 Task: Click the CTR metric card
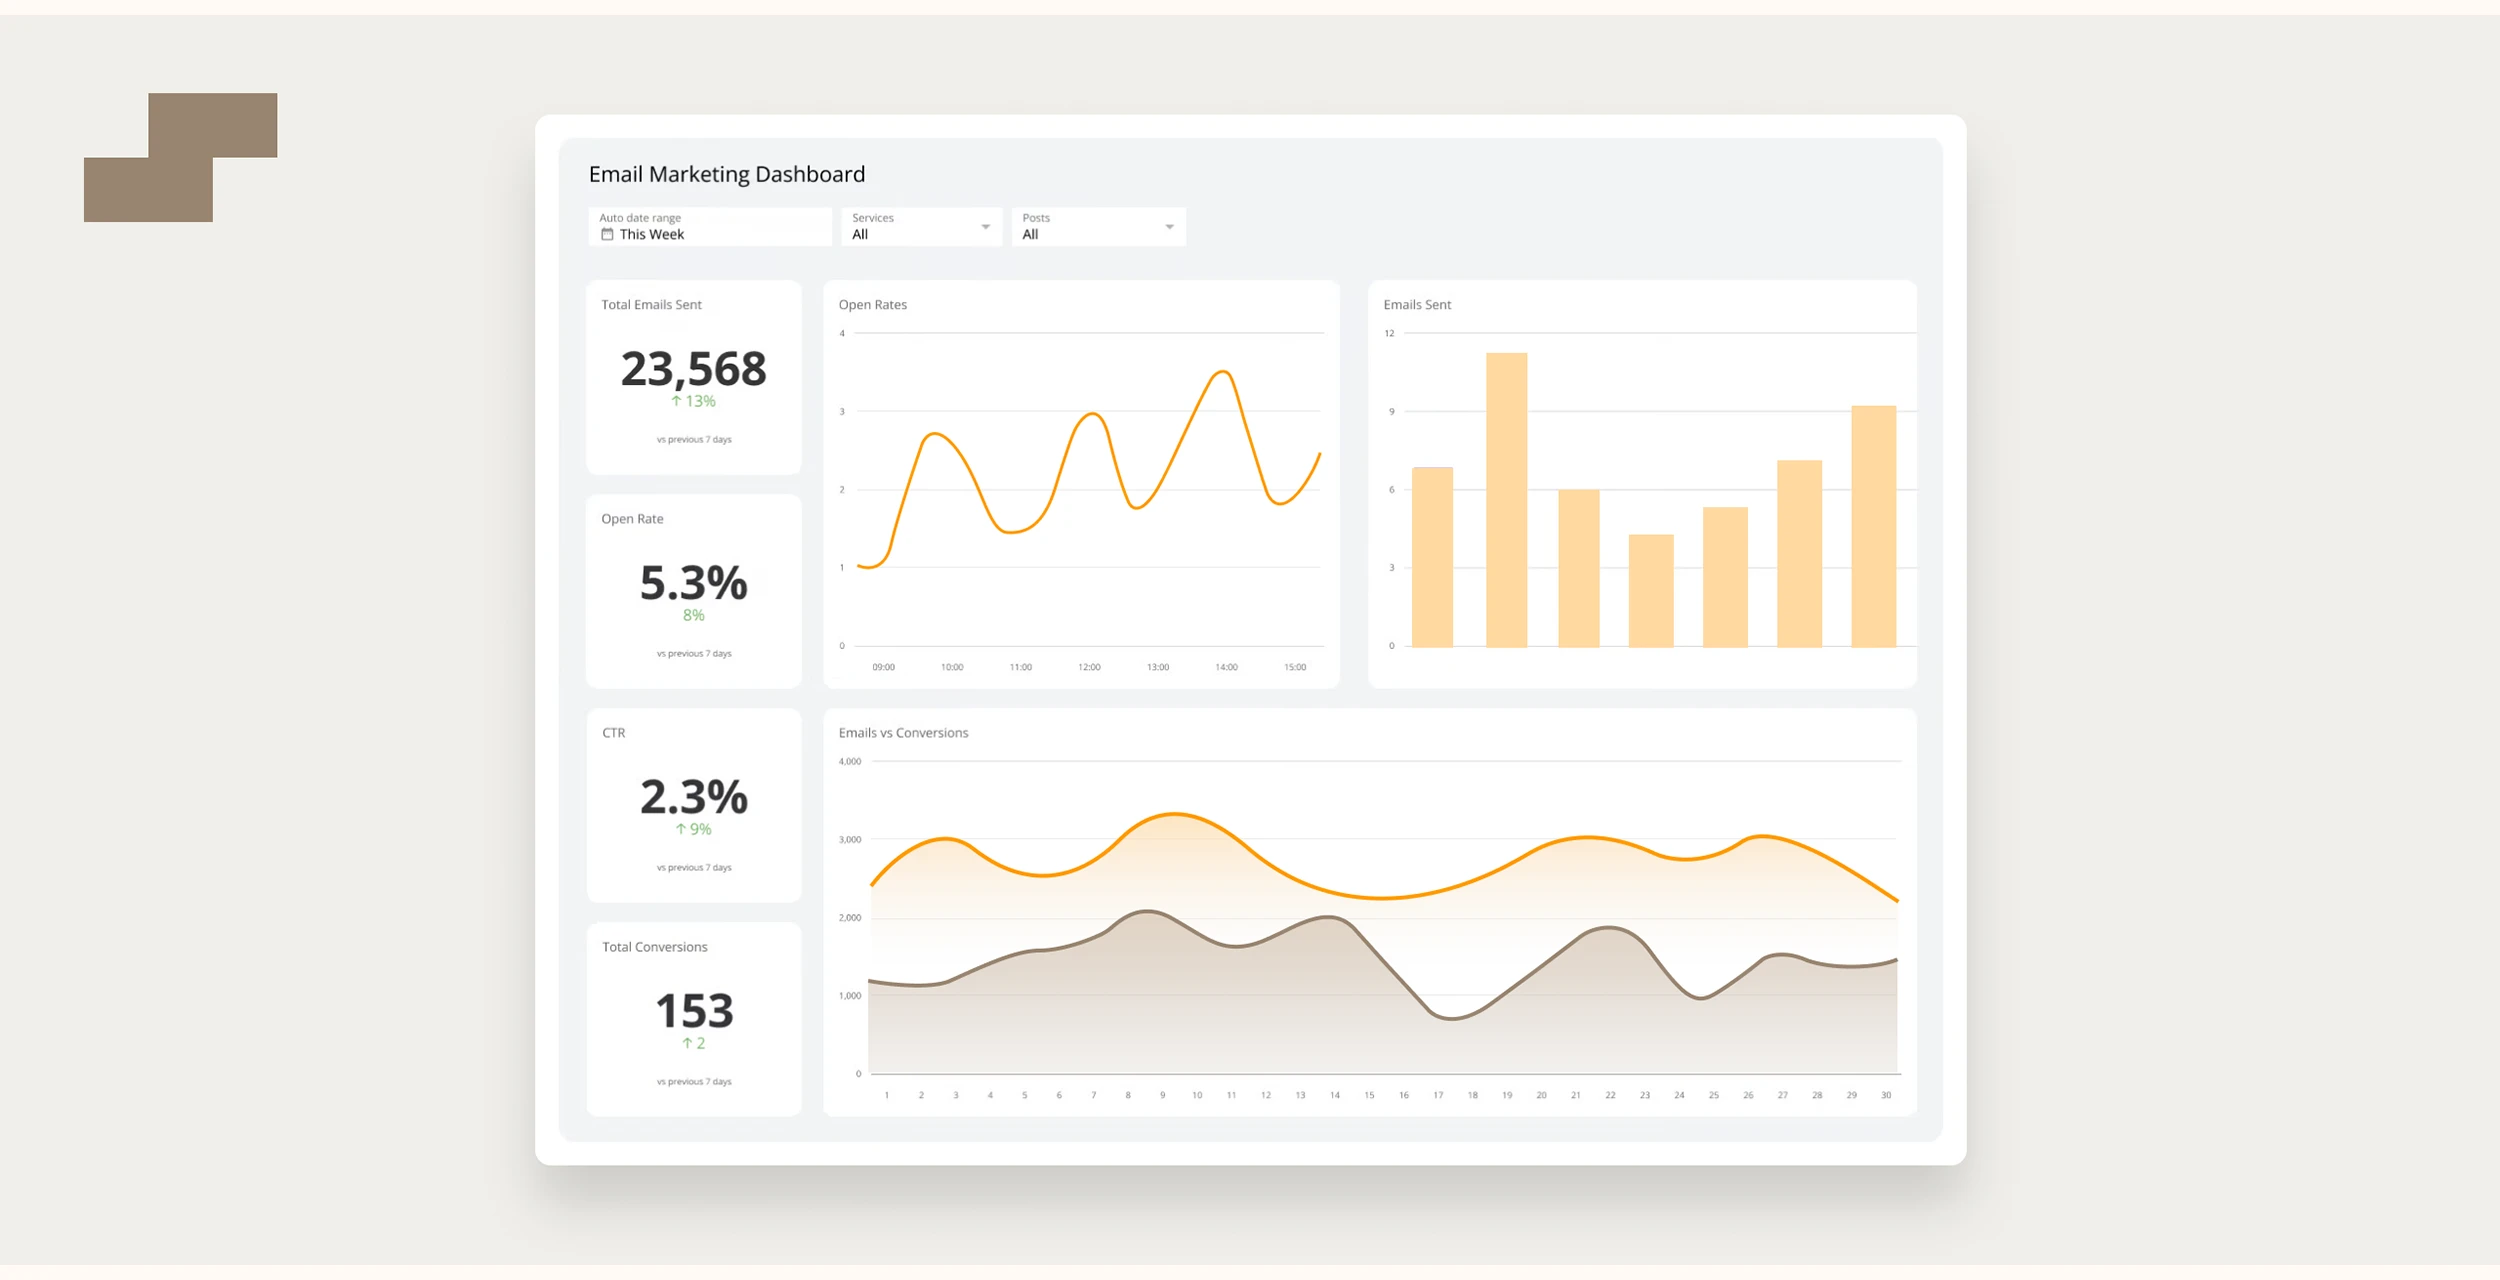pyautogui.click(x=693, y=805)
